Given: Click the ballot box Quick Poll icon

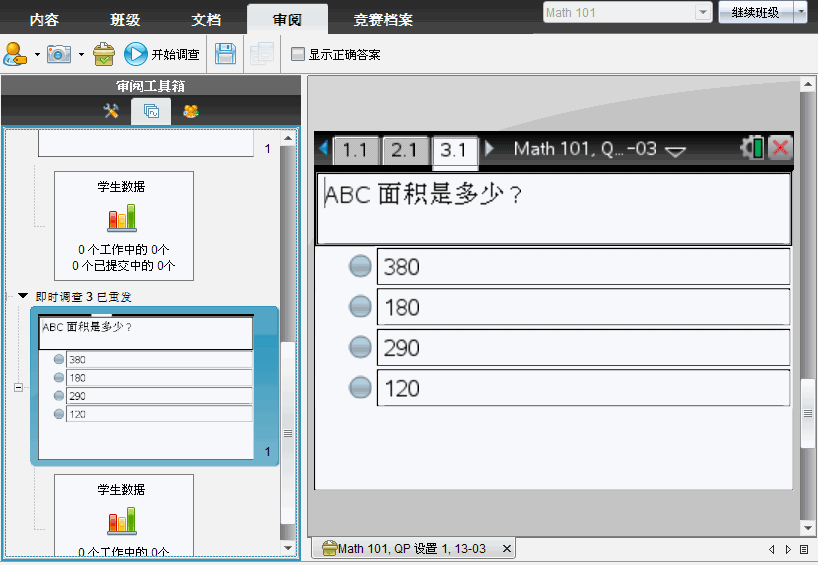Looking at the screenshot, I should coord(104,54).
